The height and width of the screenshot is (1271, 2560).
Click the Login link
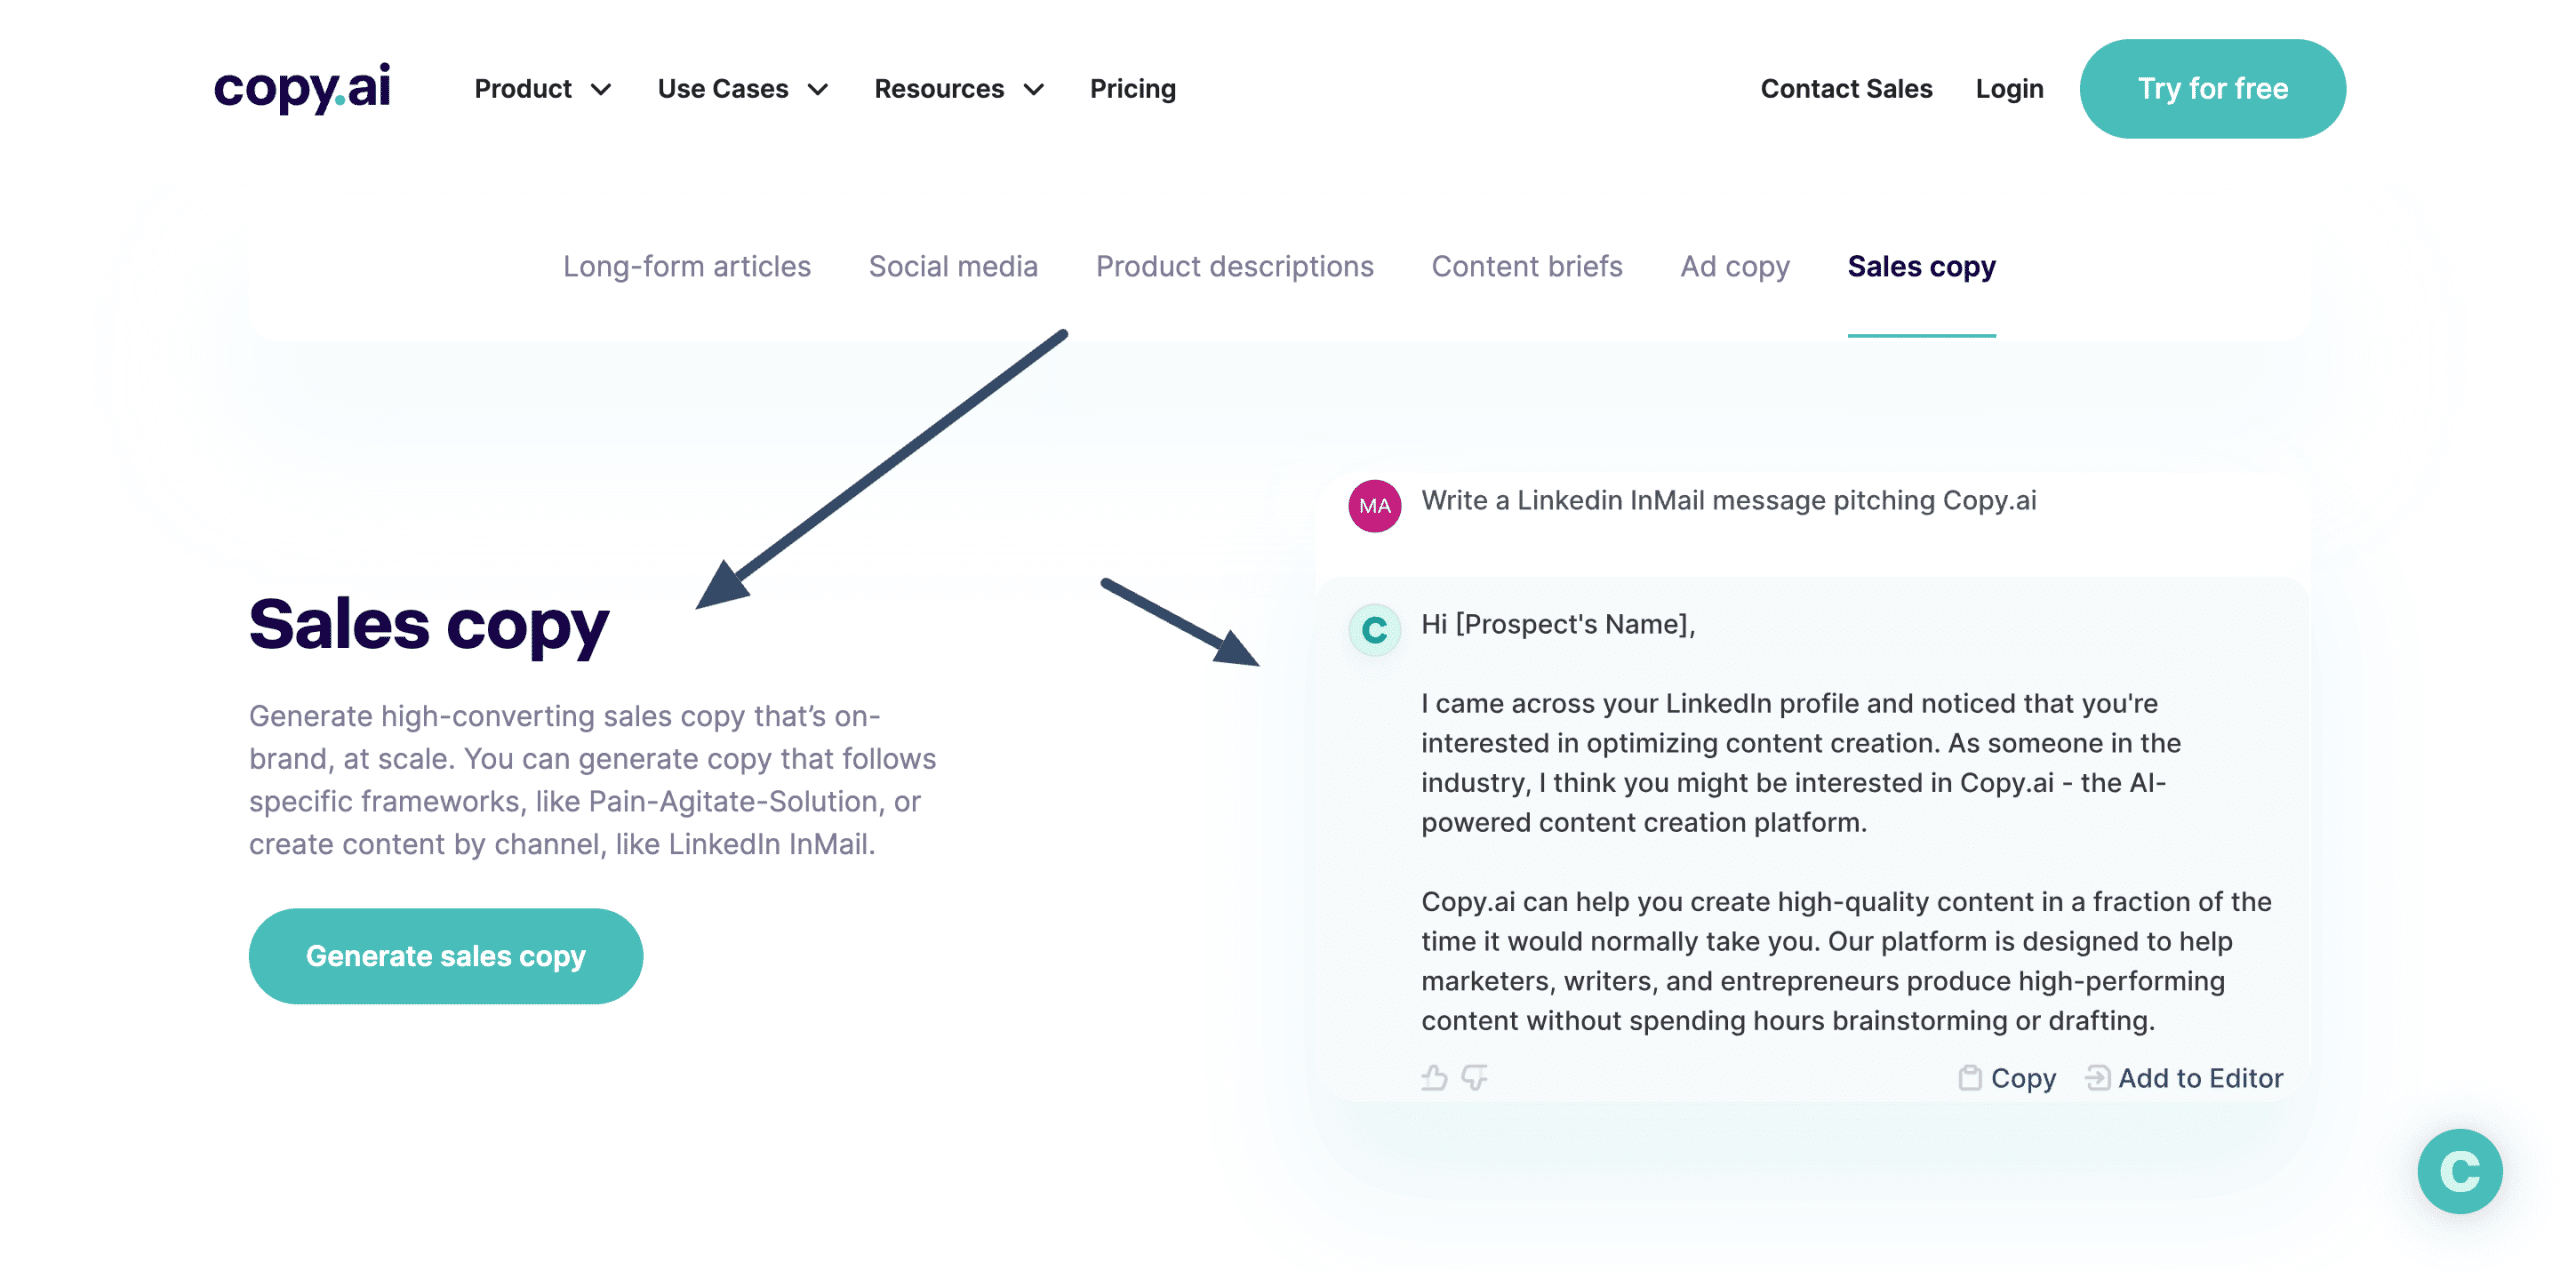click(2009, 88)
